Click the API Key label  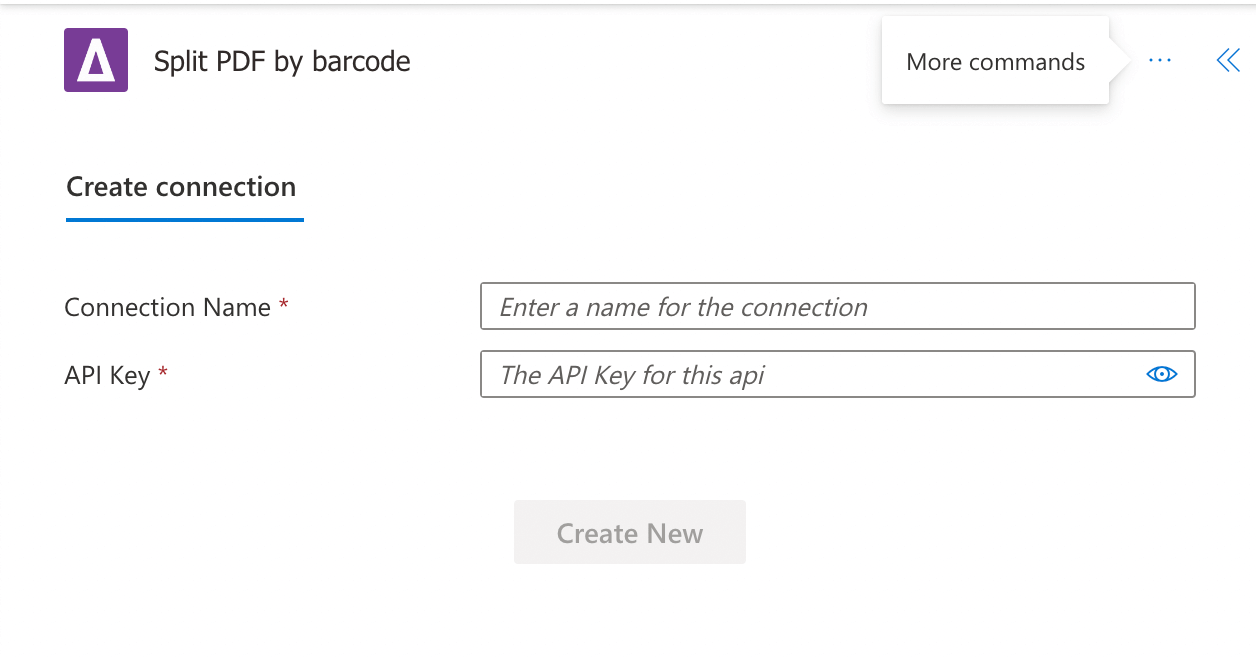coord(107,375)
